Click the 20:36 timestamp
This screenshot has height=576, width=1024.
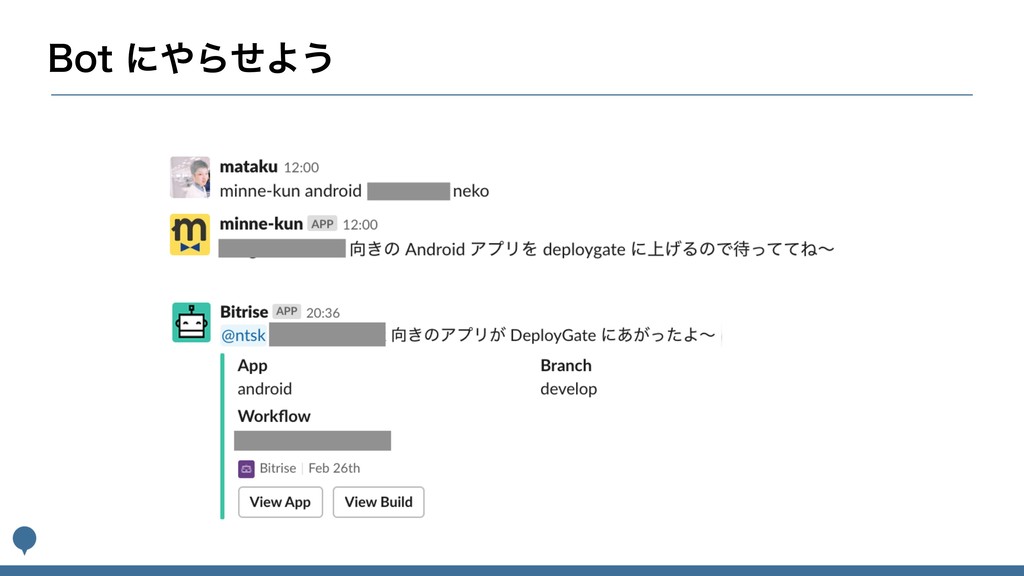pos(323,313)
